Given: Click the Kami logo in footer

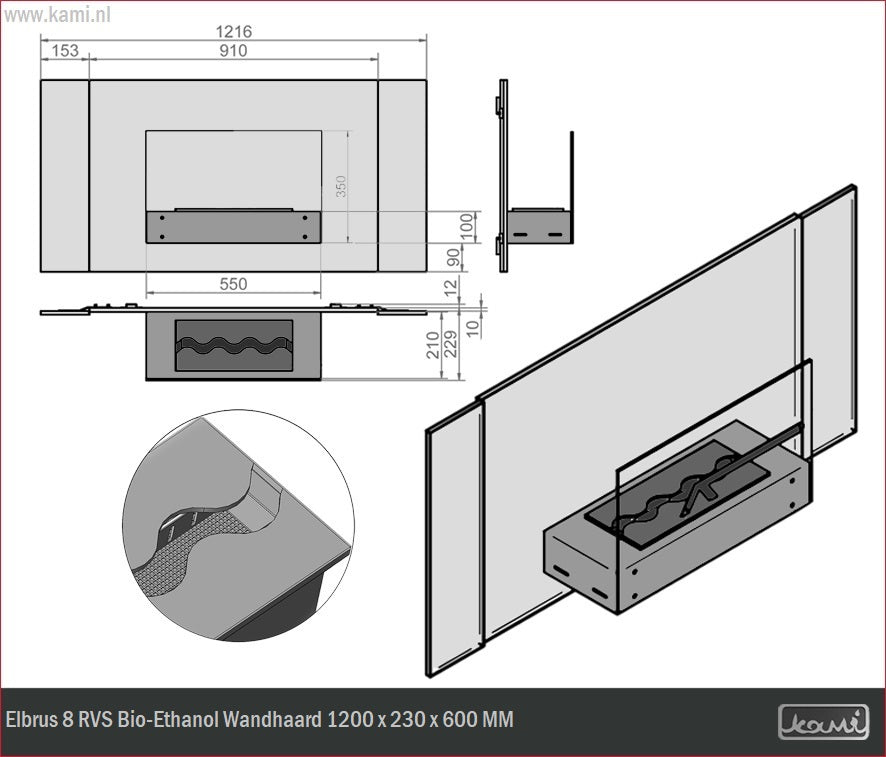Looking at the screenshot, I should pyautogui.click(x=823, y=721).
